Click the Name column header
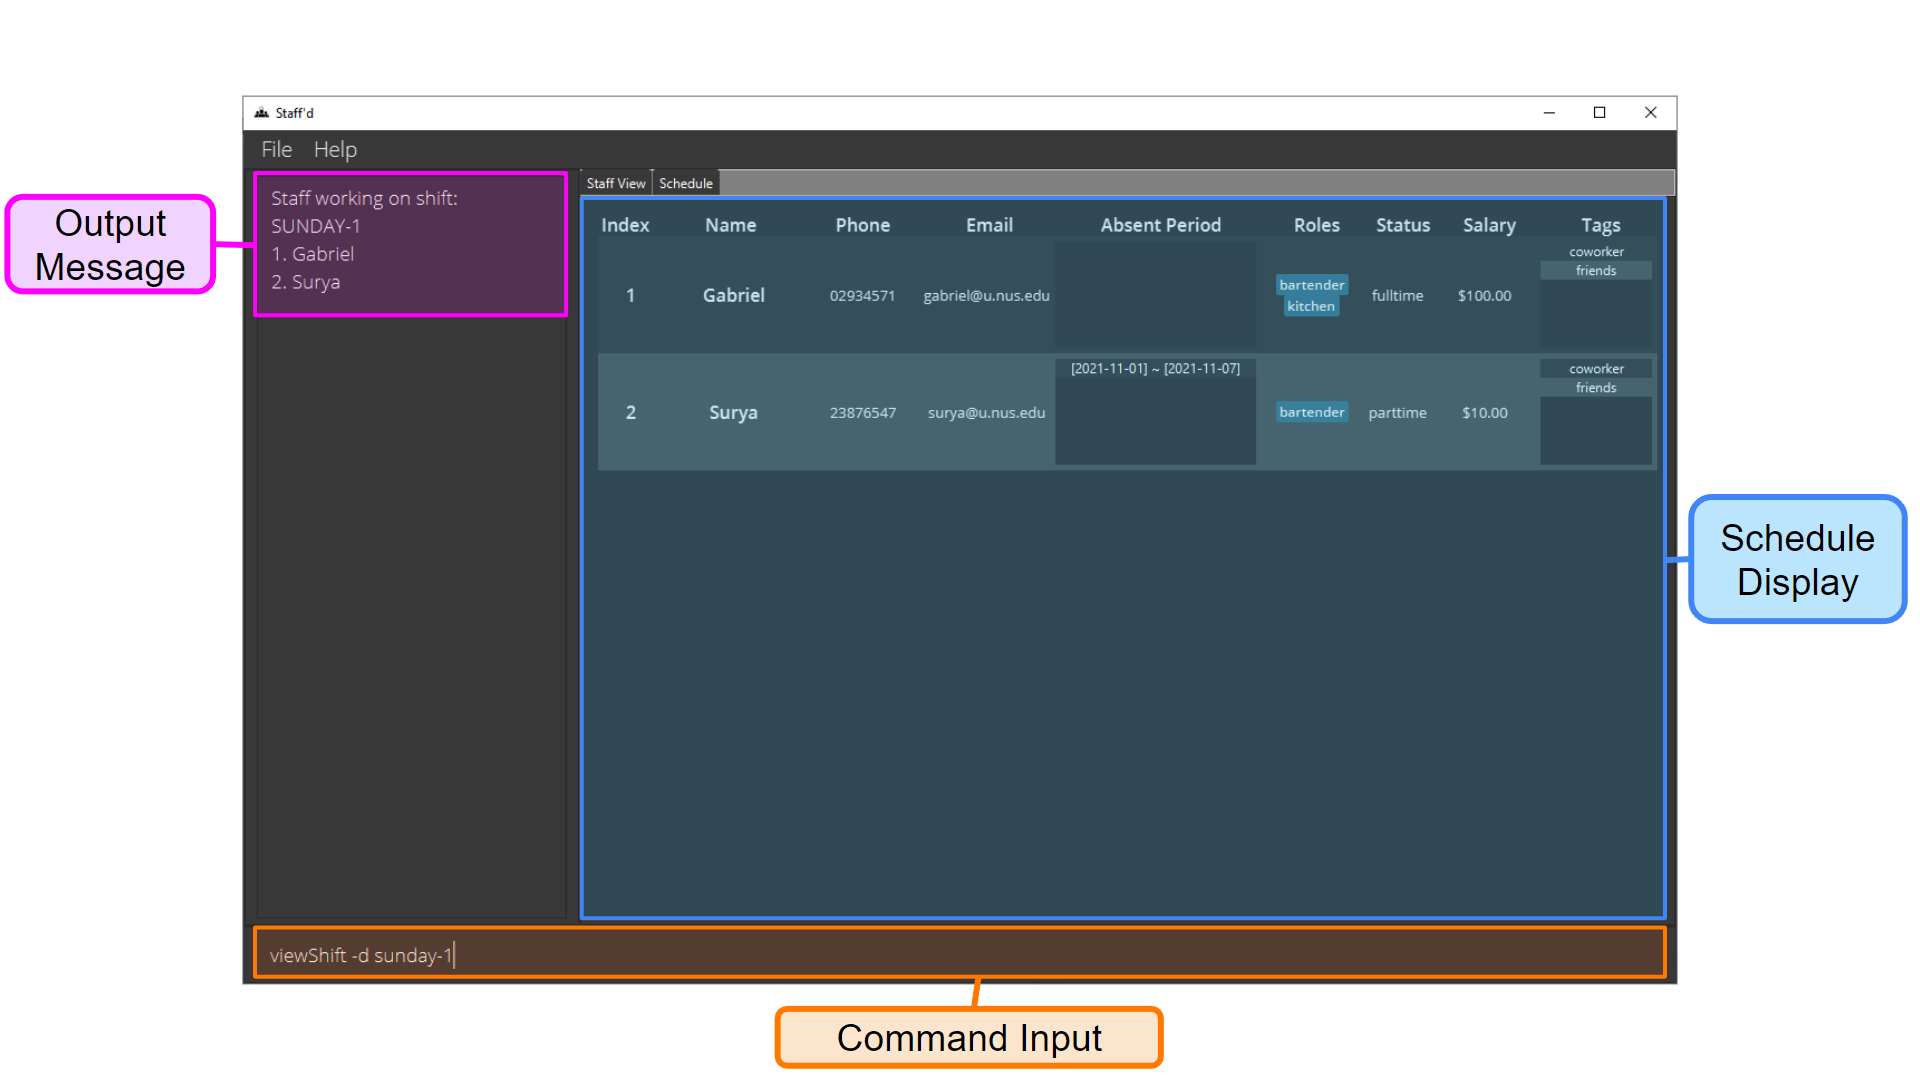Image resolution: width=1920 pixels, height=1080 pixels. (x=730, y=225)
